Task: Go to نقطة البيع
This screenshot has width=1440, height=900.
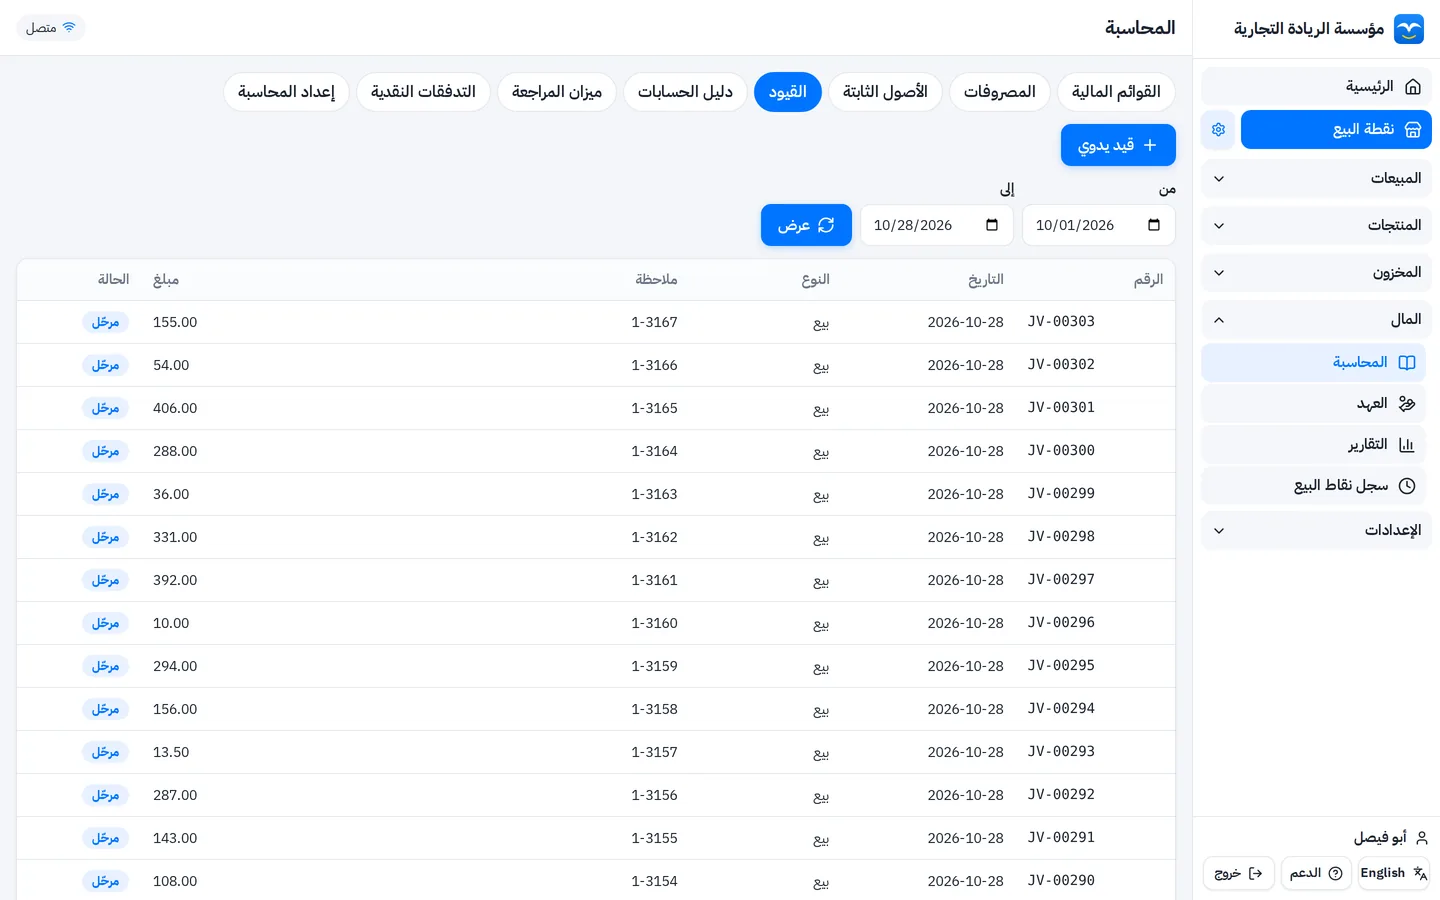Action: pyautogui.click(x=1336, y=130)
